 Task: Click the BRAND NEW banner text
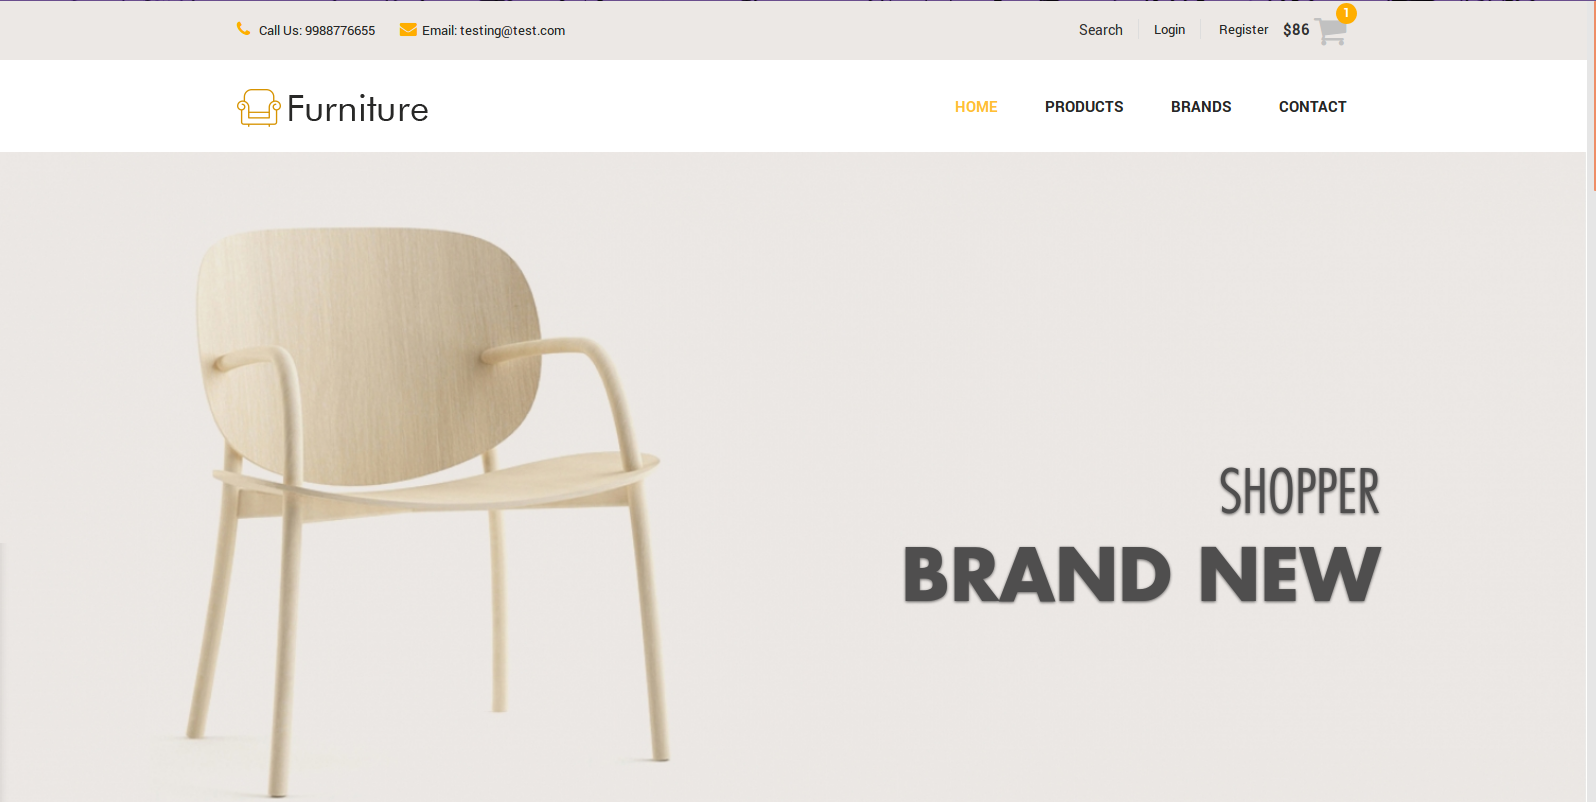click(1142, 575)
